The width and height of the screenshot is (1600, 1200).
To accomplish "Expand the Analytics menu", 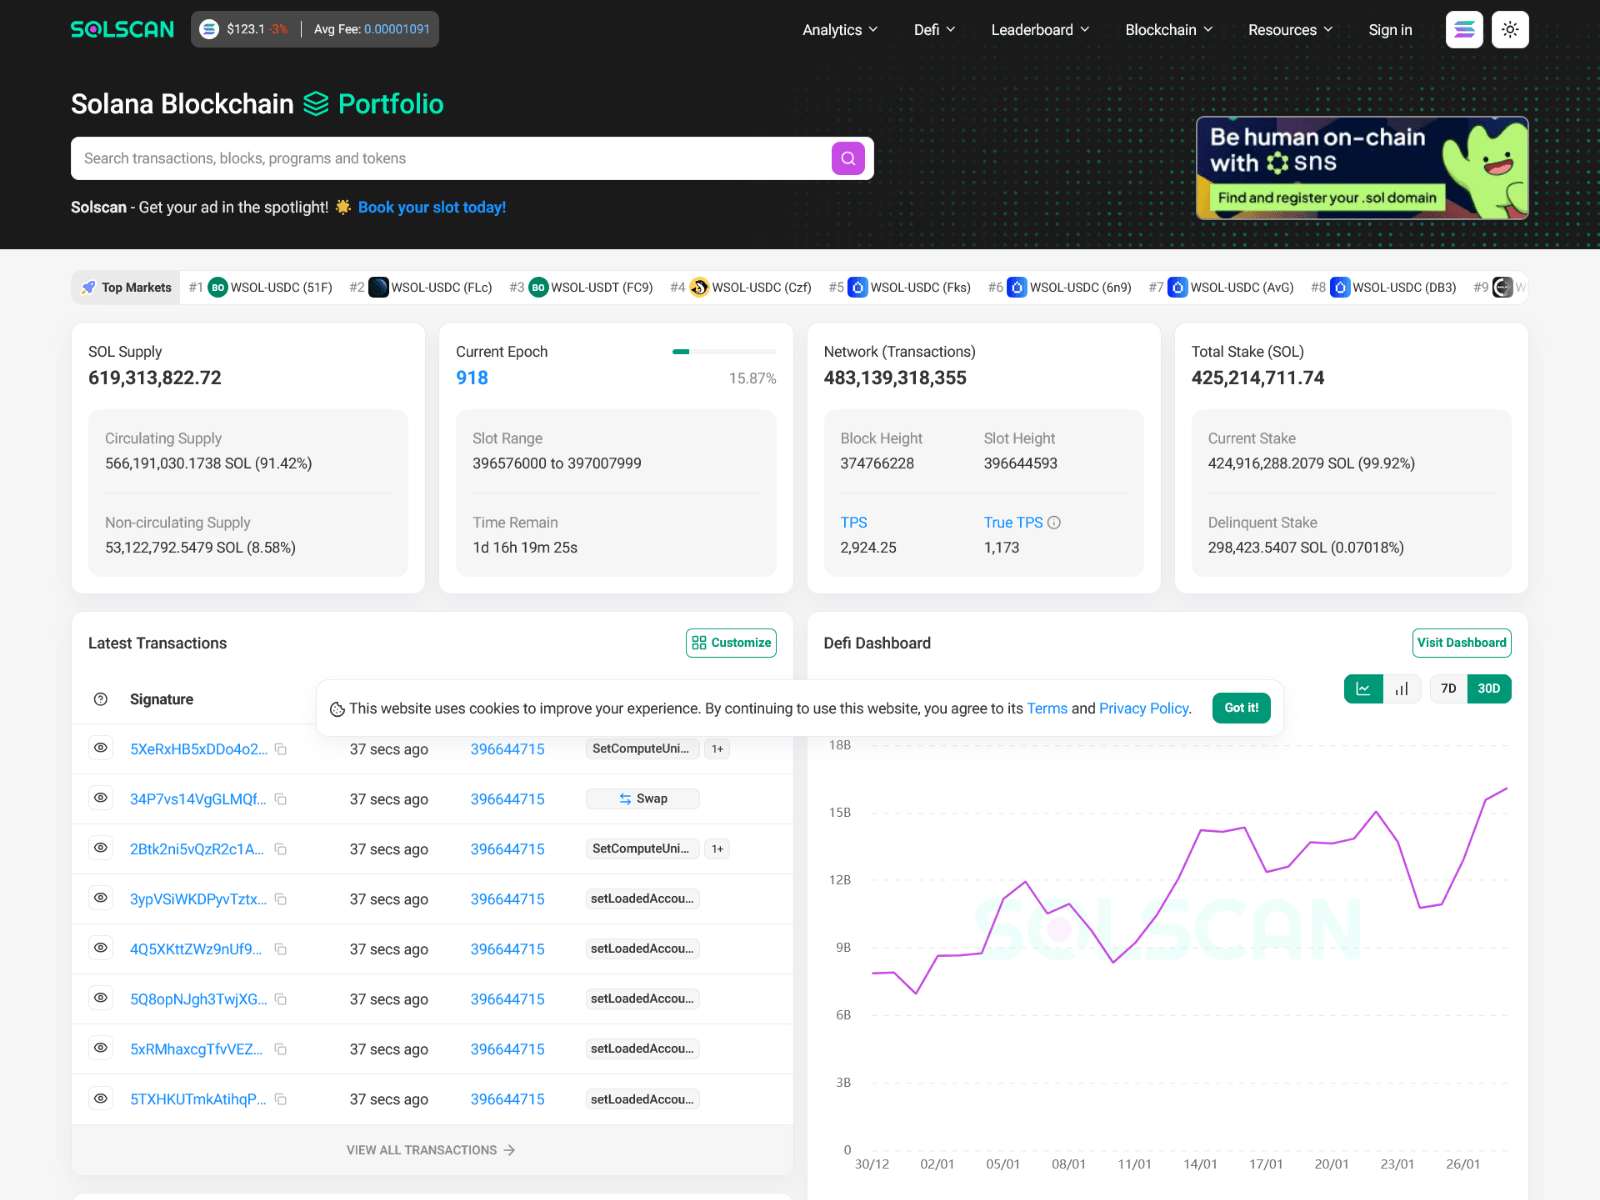I will pos(840,30).
